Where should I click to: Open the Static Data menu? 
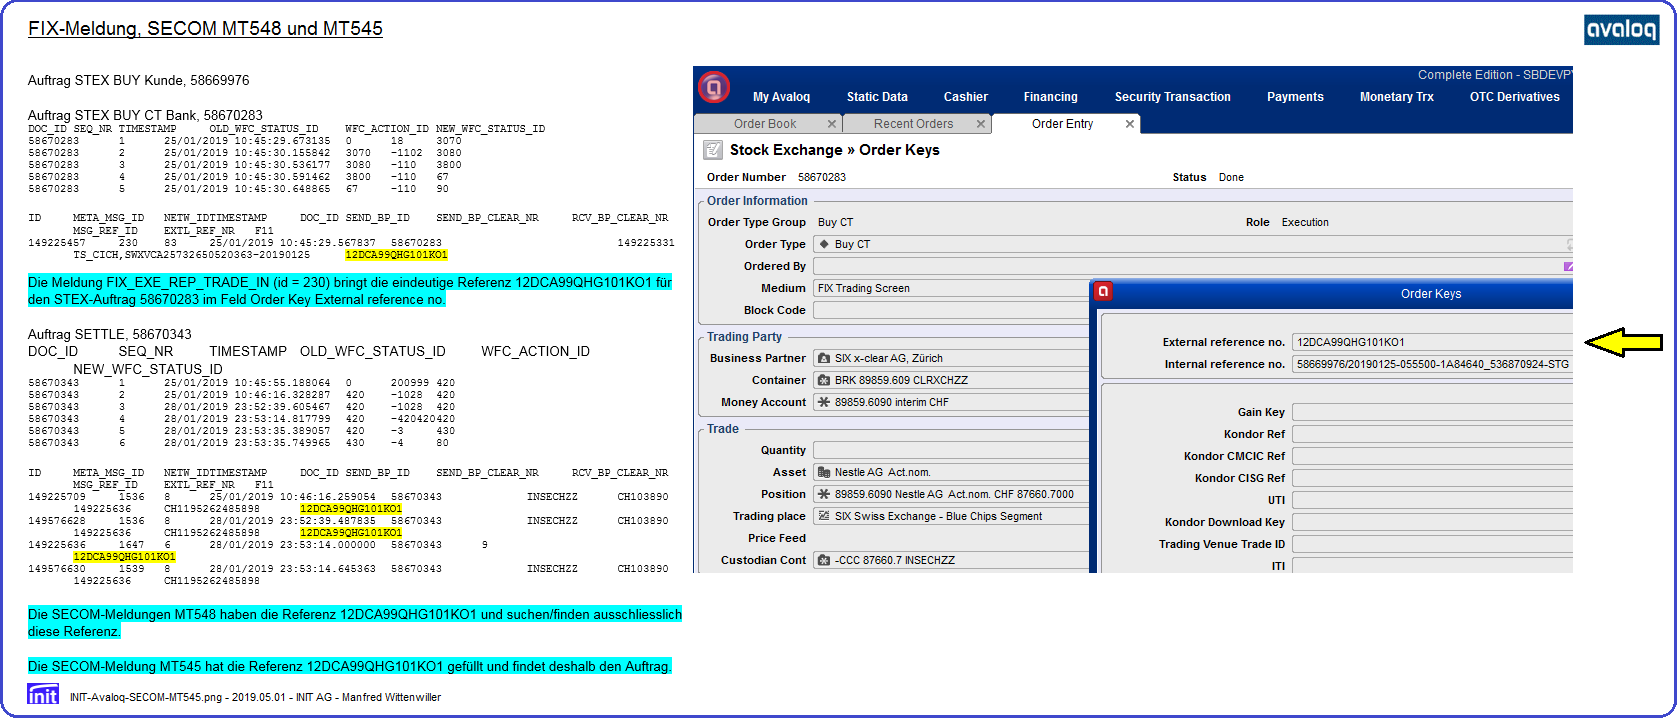[x=877, y=97]
